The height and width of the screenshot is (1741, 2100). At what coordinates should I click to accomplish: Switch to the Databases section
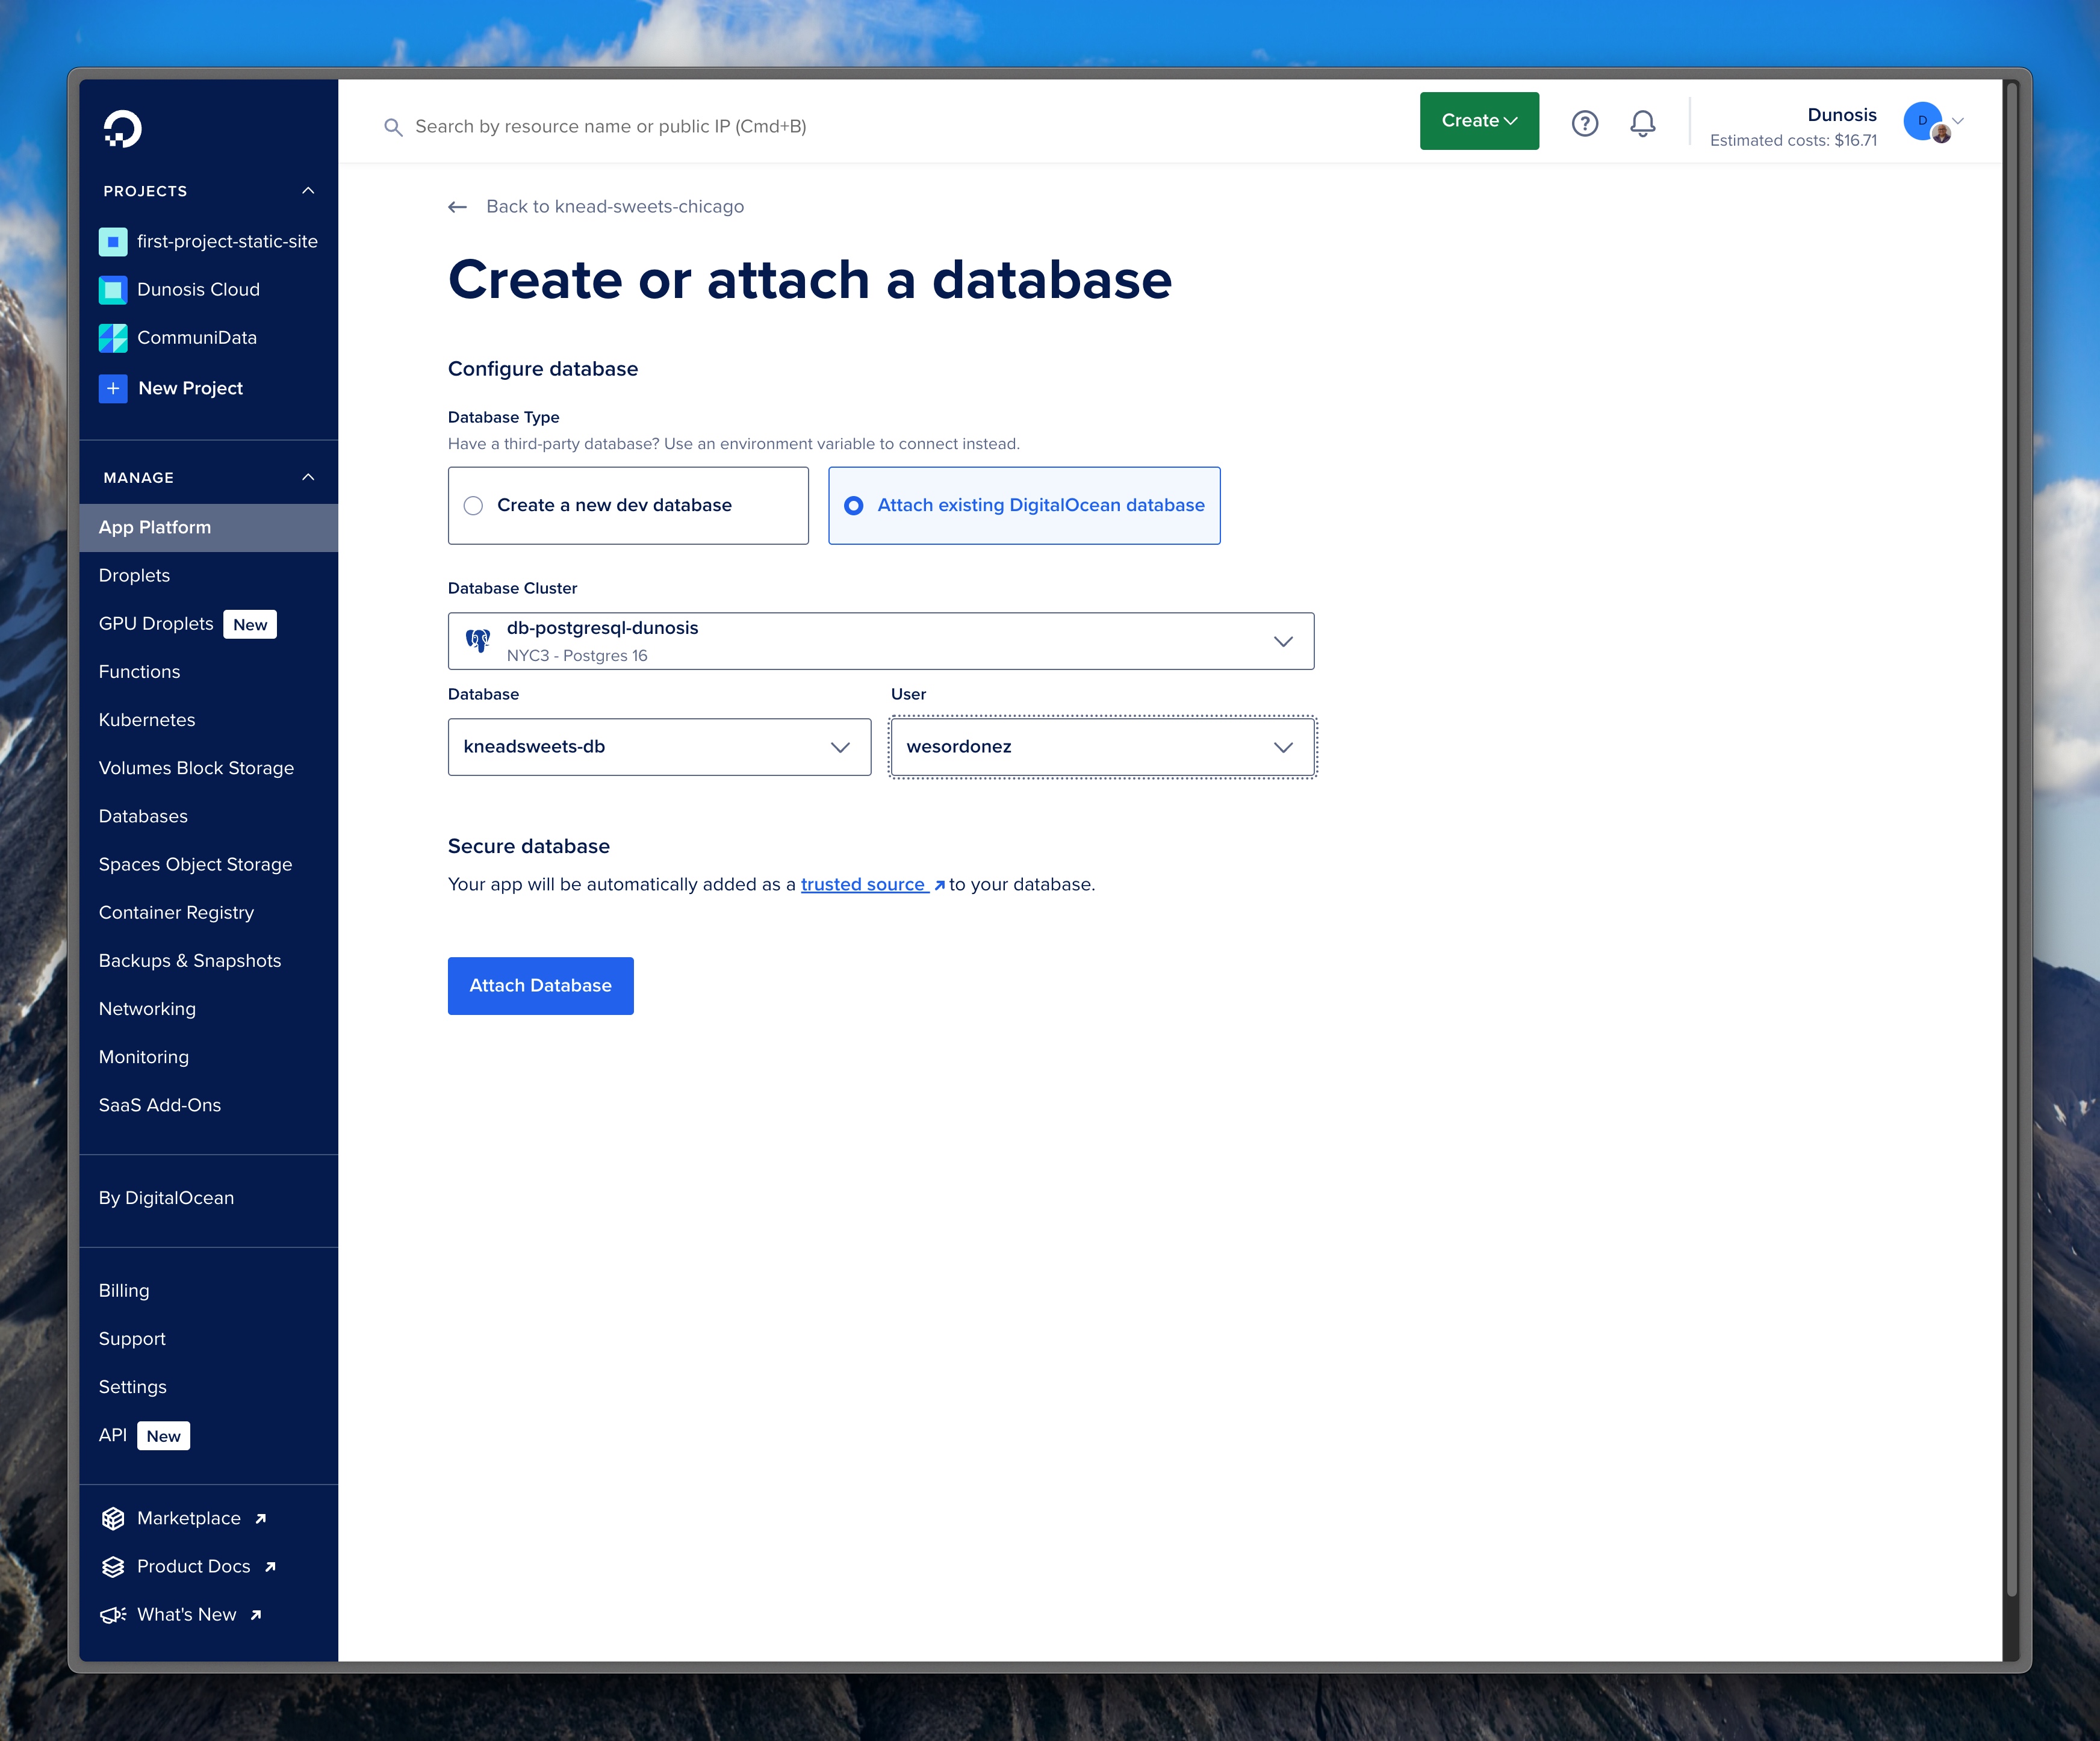[143, 816]
